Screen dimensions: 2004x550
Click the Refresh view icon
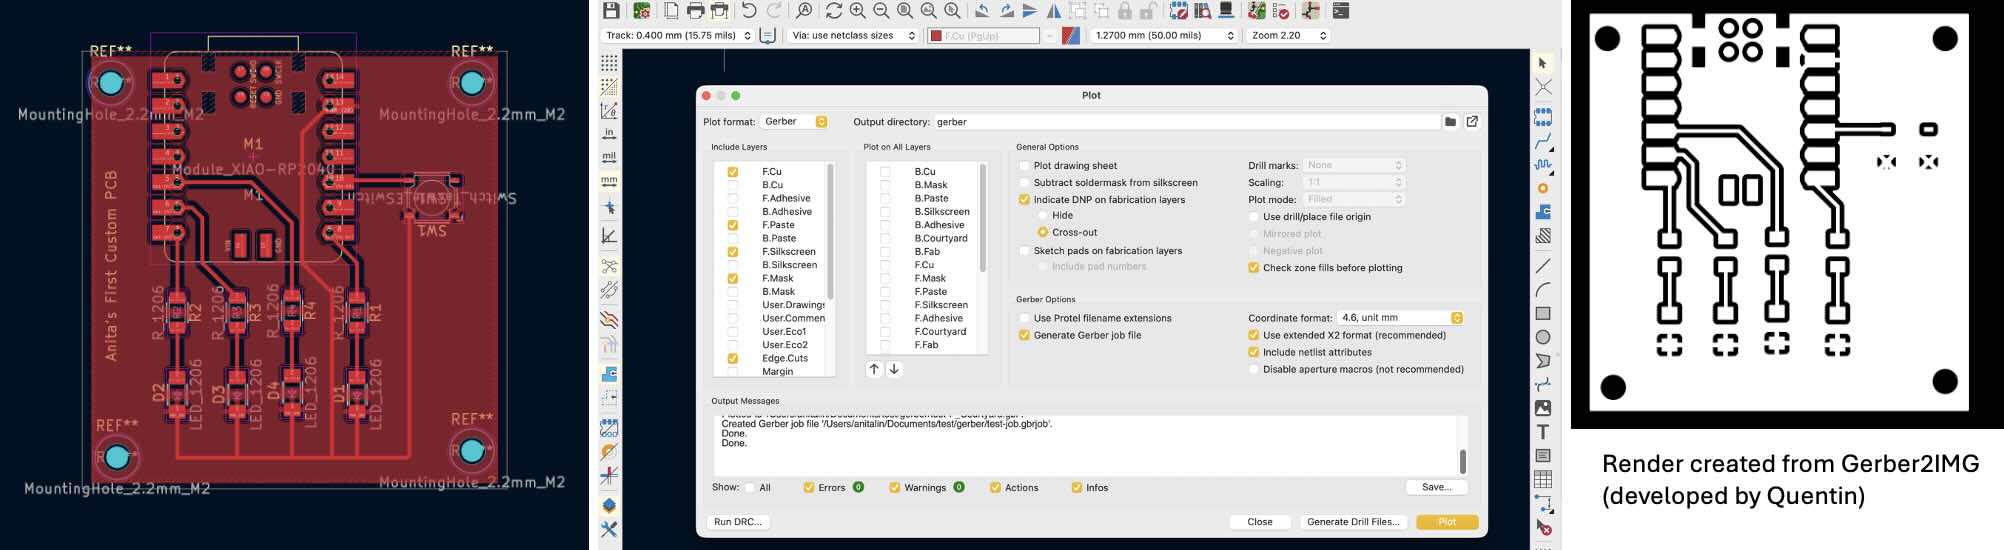pyautogui.click(x=833, y=11)
